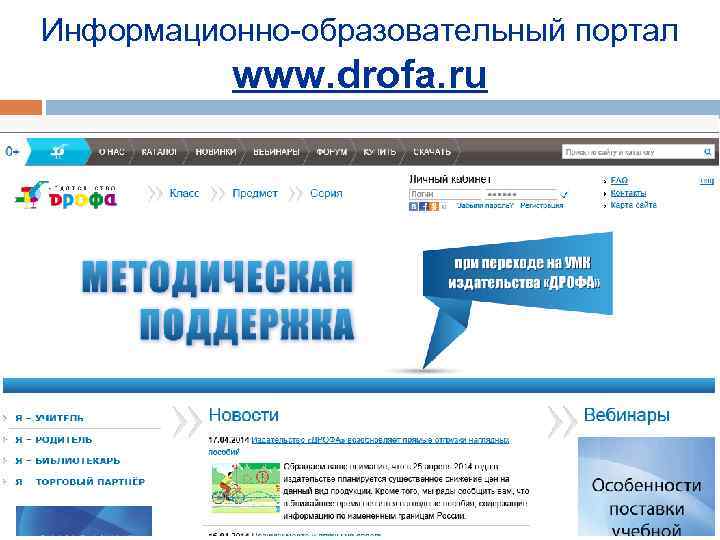Expand the Класс selector

pos(184,193)
